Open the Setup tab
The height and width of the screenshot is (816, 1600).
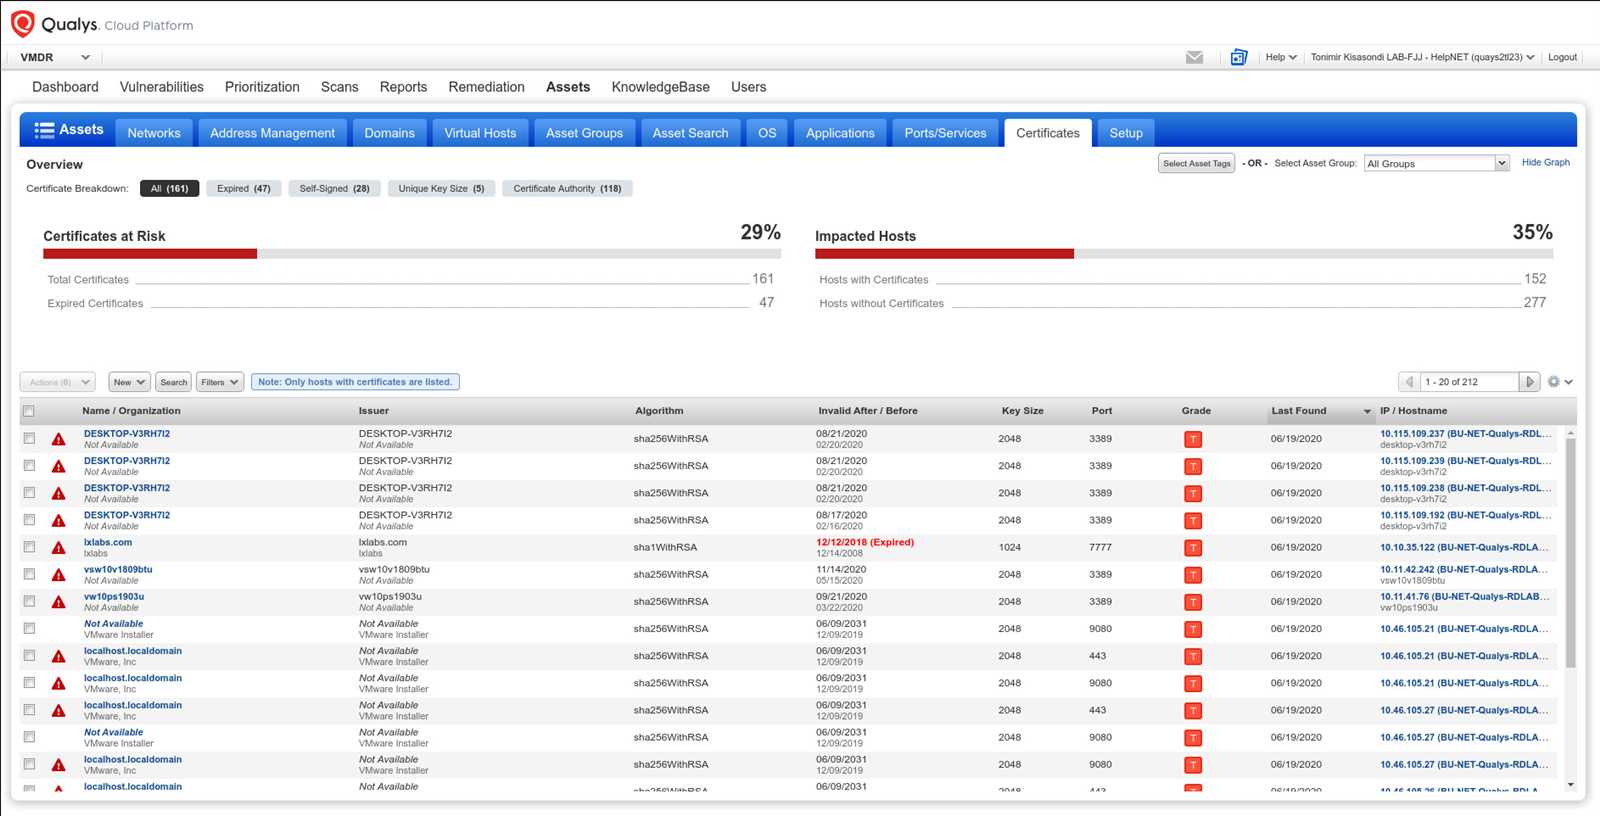pyautogui.click(x=1126, y=133)
